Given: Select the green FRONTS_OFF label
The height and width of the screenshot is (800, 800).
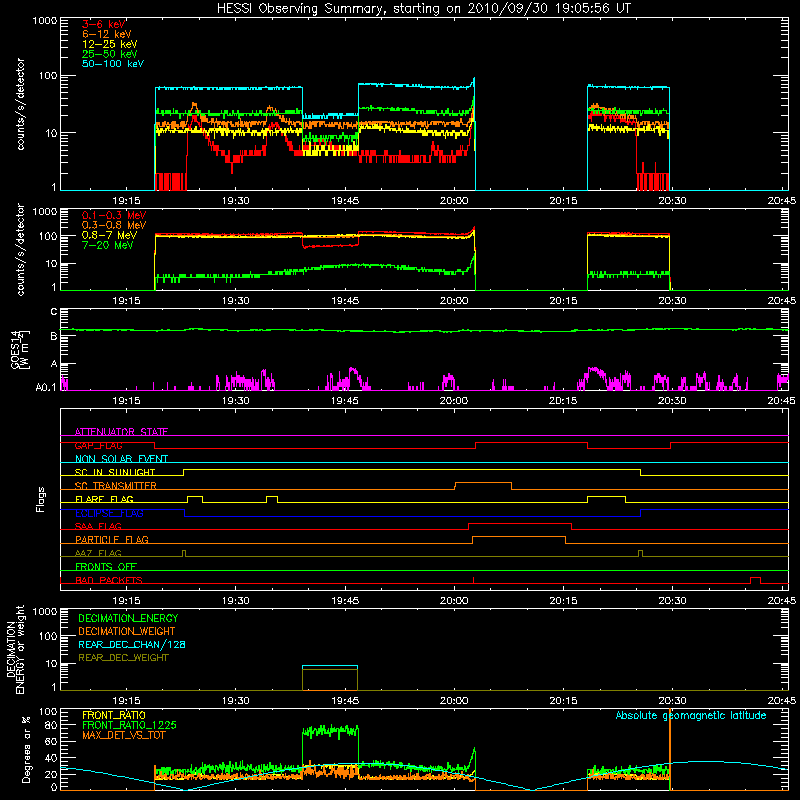Looking at the screenshot, I should [106, 567].
